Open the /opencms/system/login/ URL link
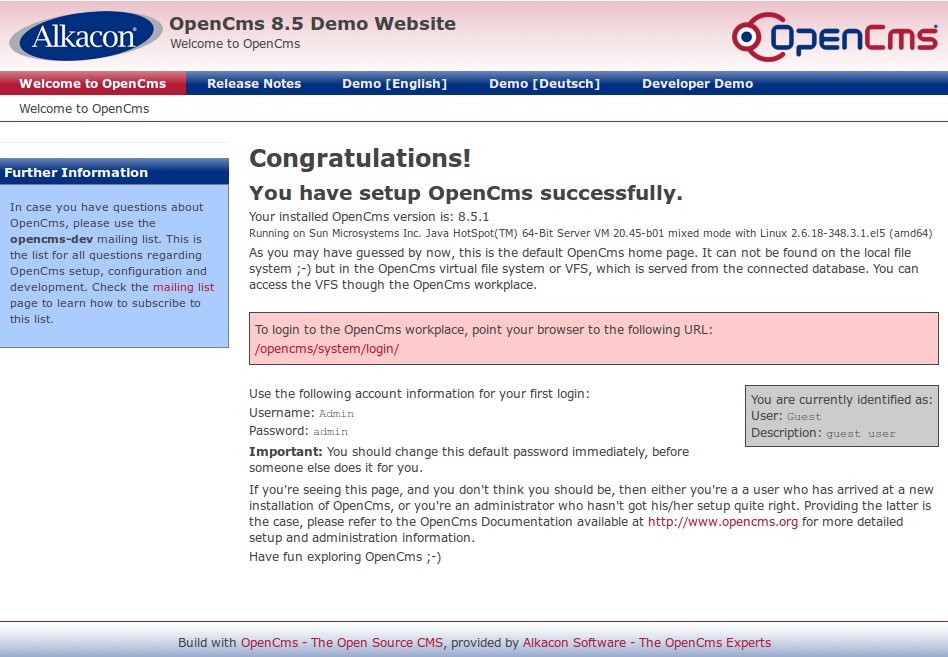This screenshot has height=657, width=948. coord(326,349)
